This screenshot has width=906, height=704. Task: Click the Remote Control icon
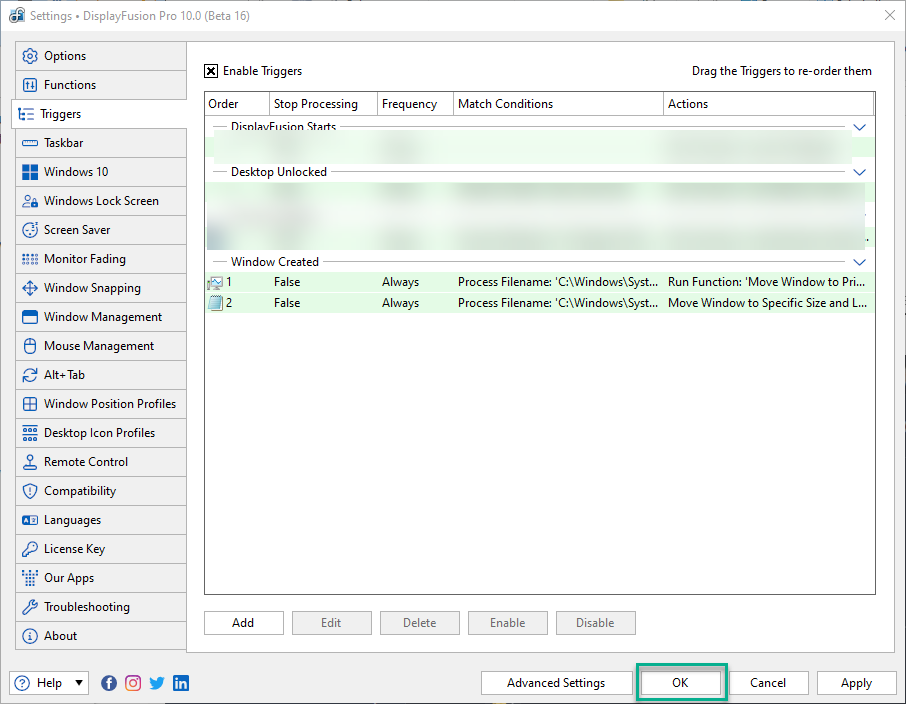pos(29,462)
